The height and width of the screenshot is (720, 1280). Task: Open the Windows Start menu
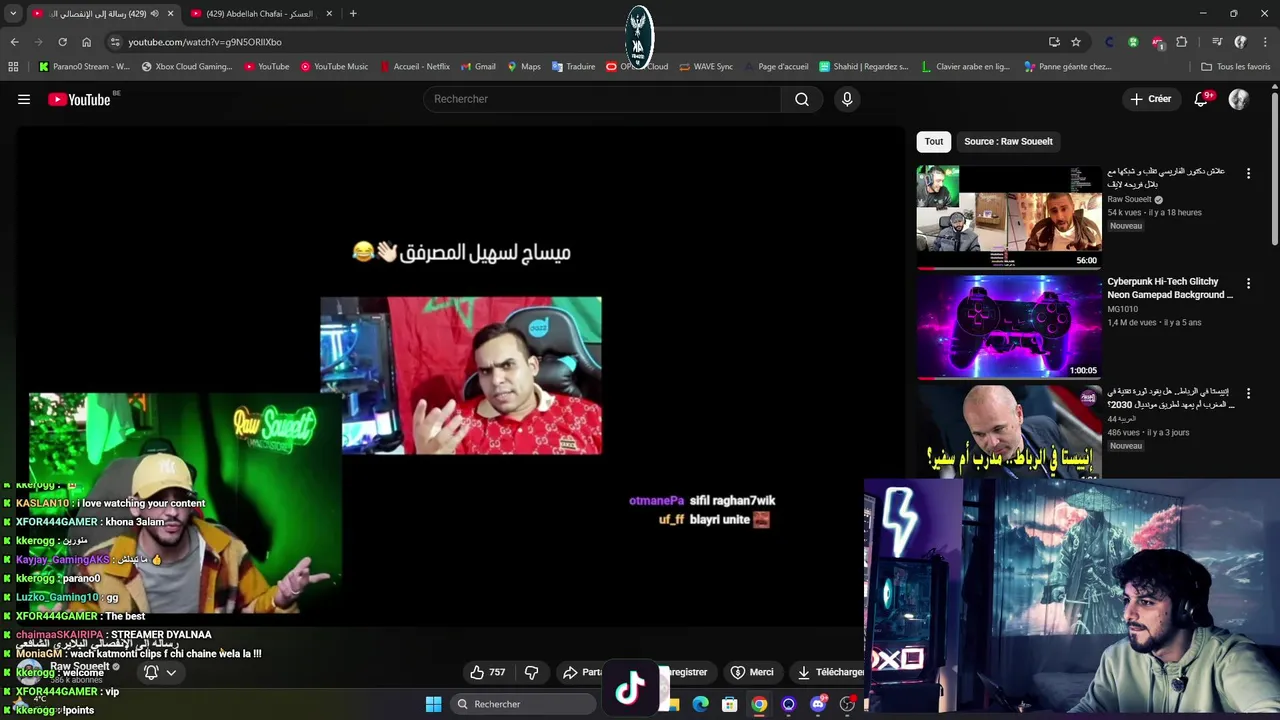coord(433,704)
